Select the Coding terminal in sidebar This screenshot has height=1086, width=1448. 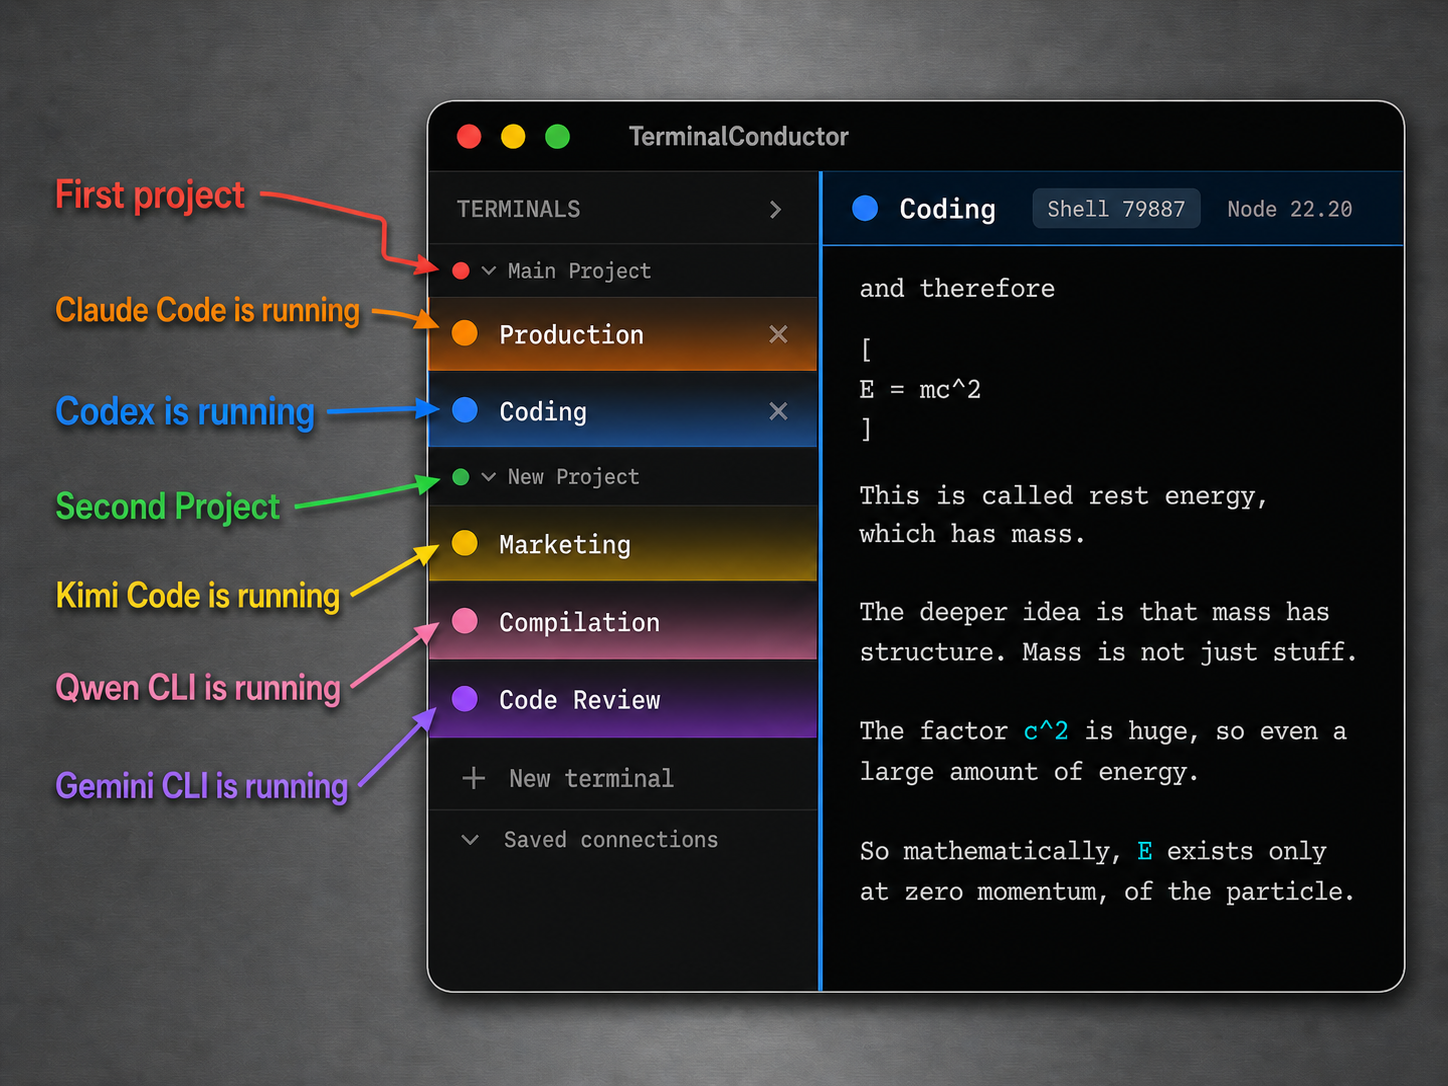coord(622,411)
